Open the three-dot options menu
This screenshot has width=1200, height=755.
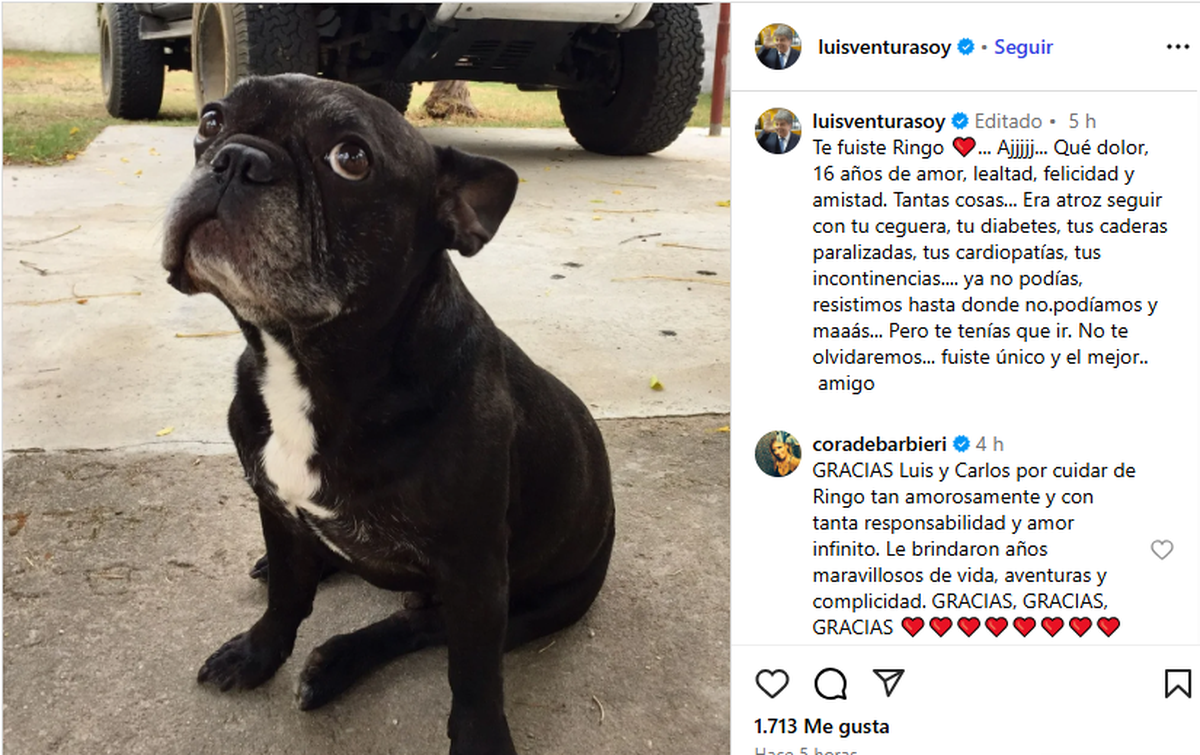[x=1177, y=47]
